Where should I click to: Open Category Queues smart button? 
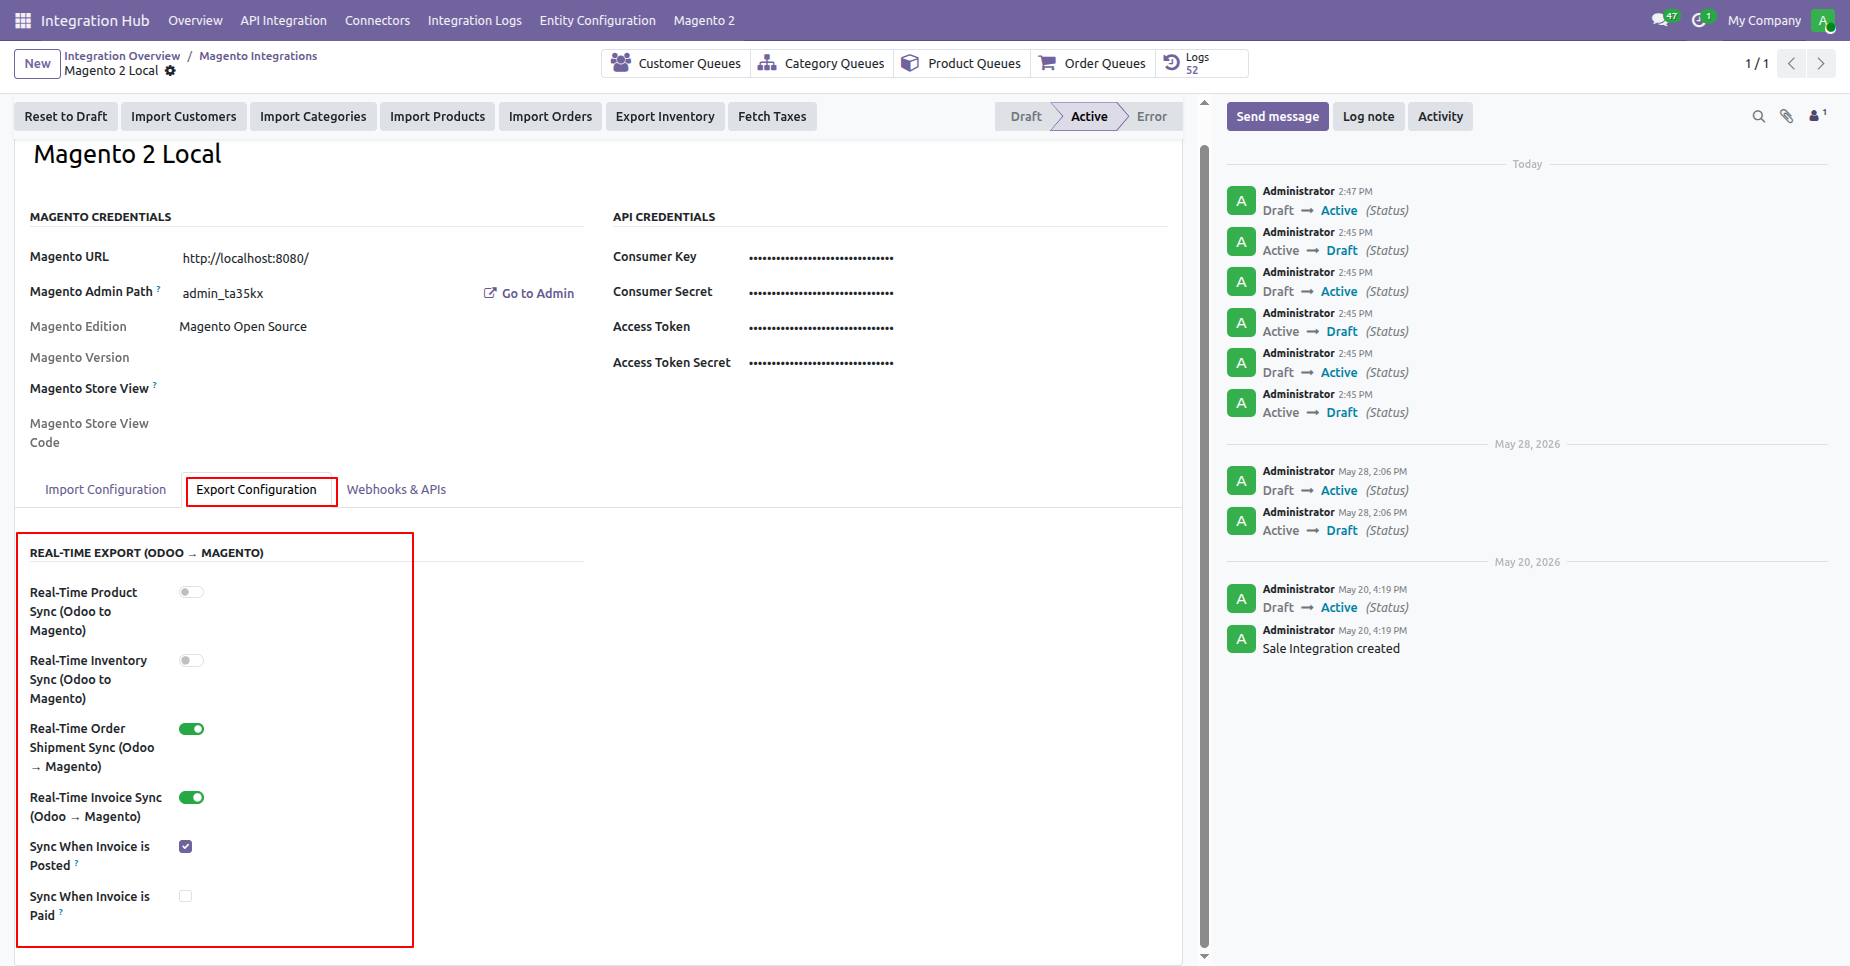tap(821, 63)
